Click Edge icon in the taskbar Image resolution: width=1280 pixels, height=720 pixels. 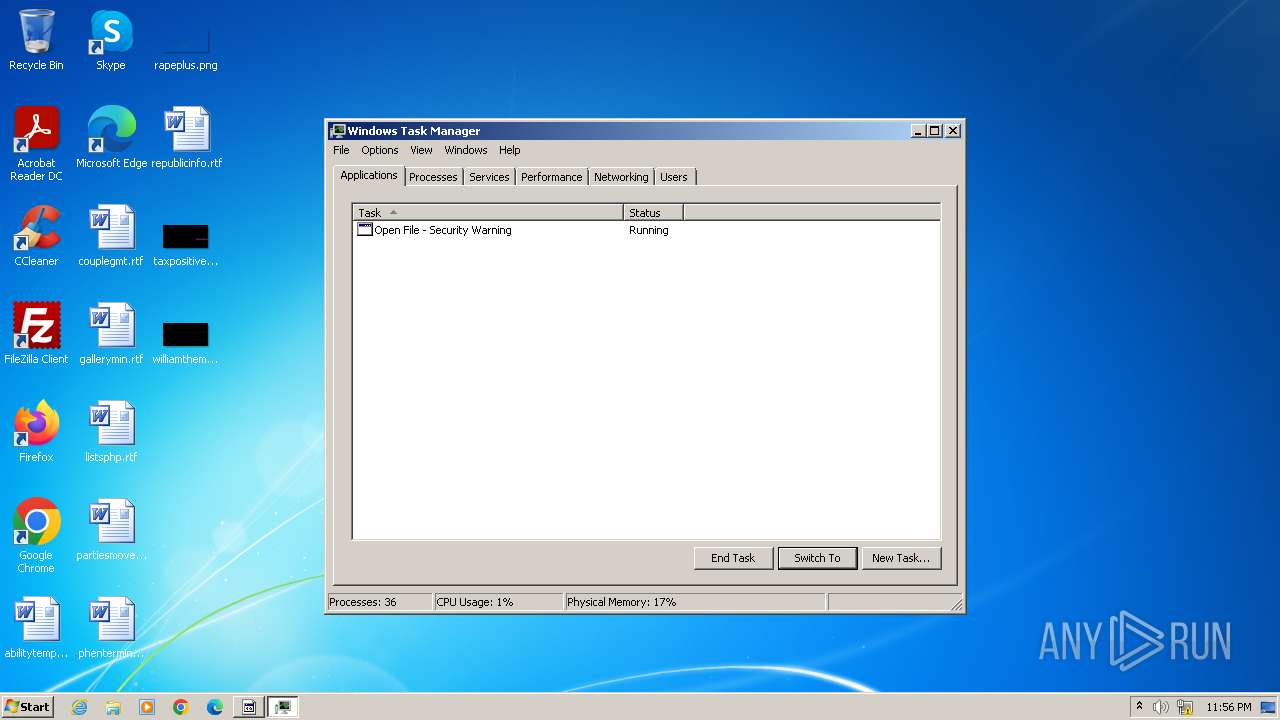point(215,707)
